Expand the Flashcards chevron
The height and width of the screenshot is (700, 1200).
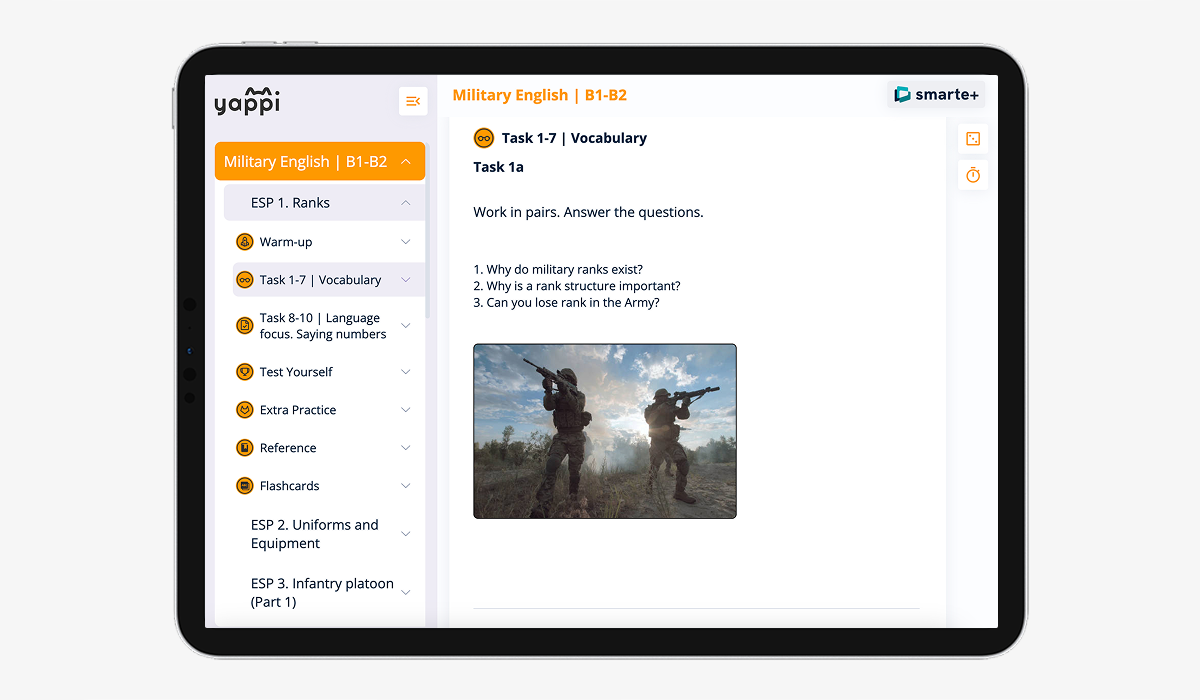click(x=405, y=486)
